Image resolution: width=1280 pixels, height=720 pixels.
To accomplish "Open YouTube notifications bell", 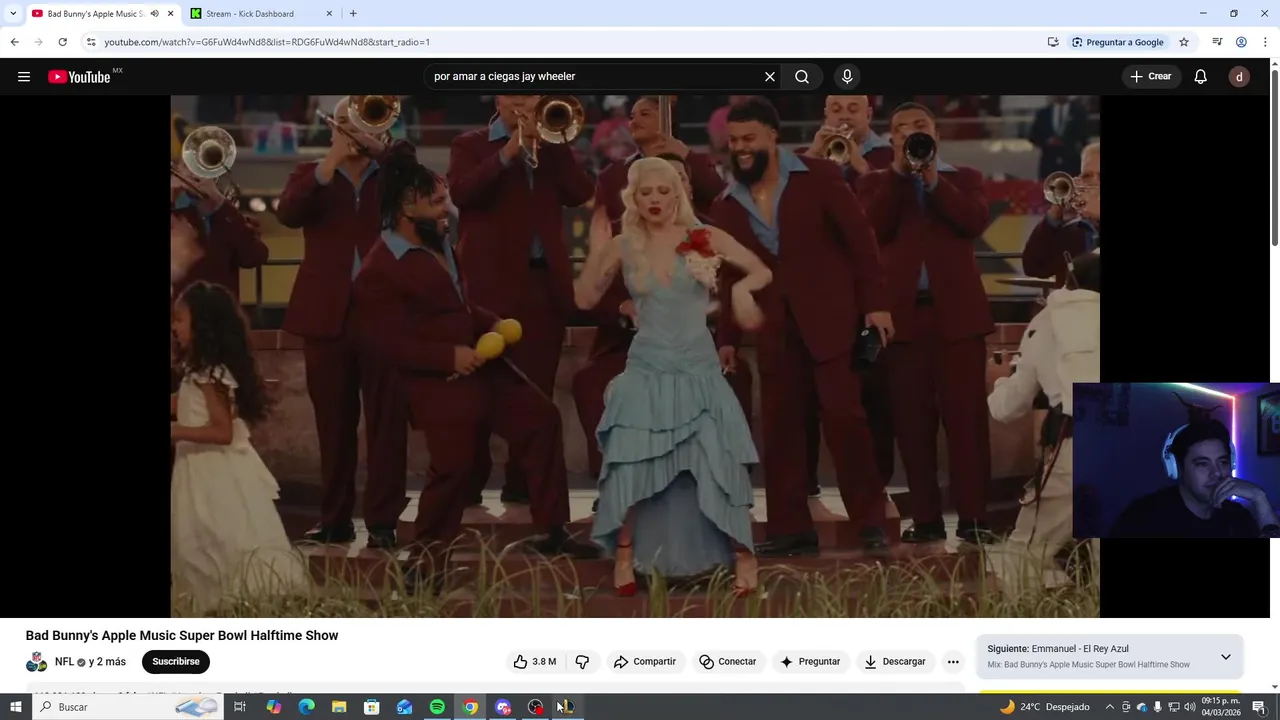I will (x=1201, y=77).
